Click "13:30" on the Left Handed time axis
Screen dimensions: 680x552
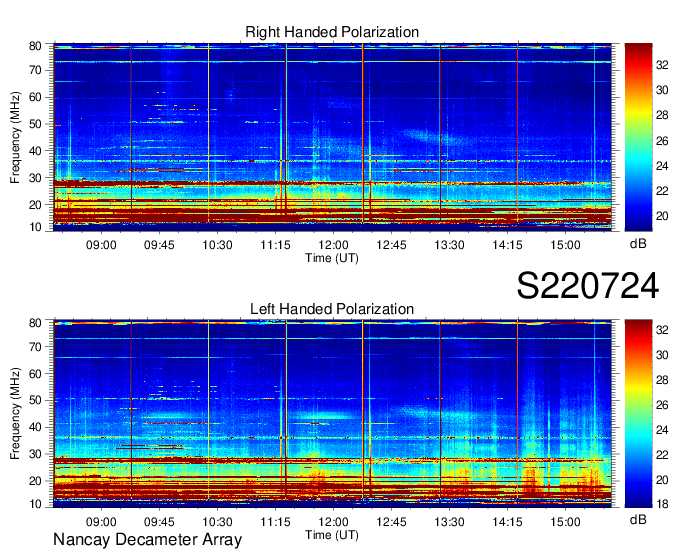pos(449,522)
